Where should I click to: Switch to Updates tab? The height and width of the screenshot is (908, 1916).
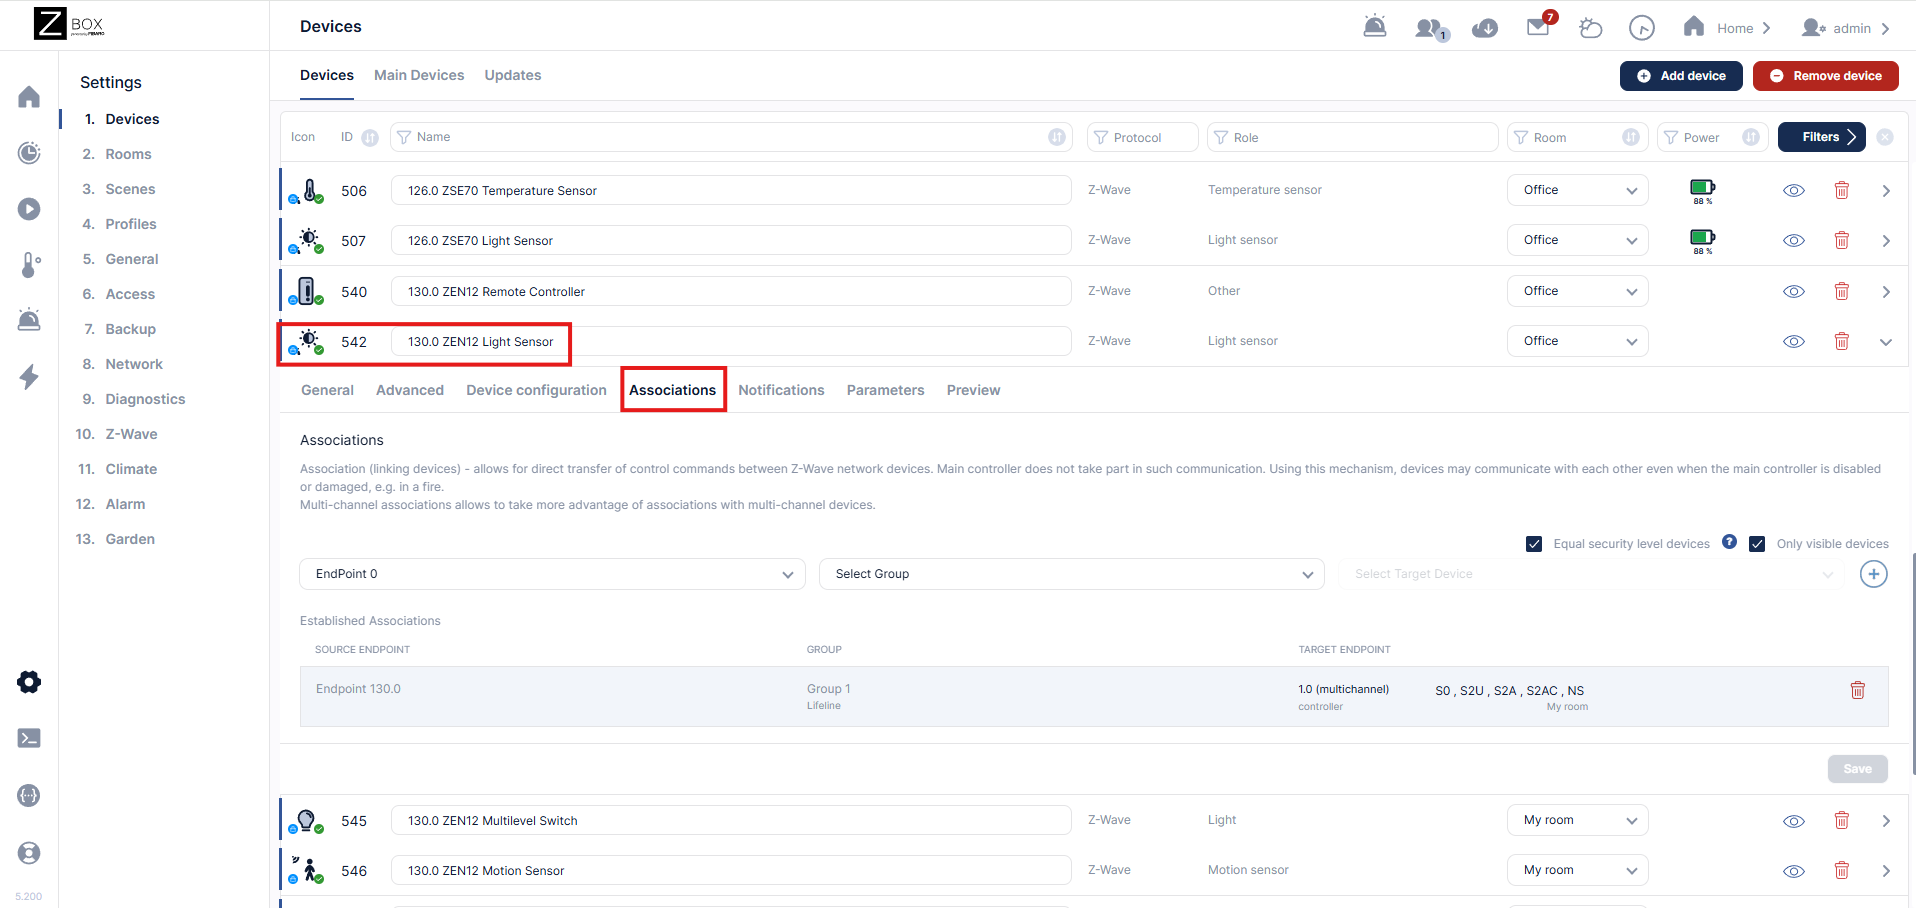(513, 75)
